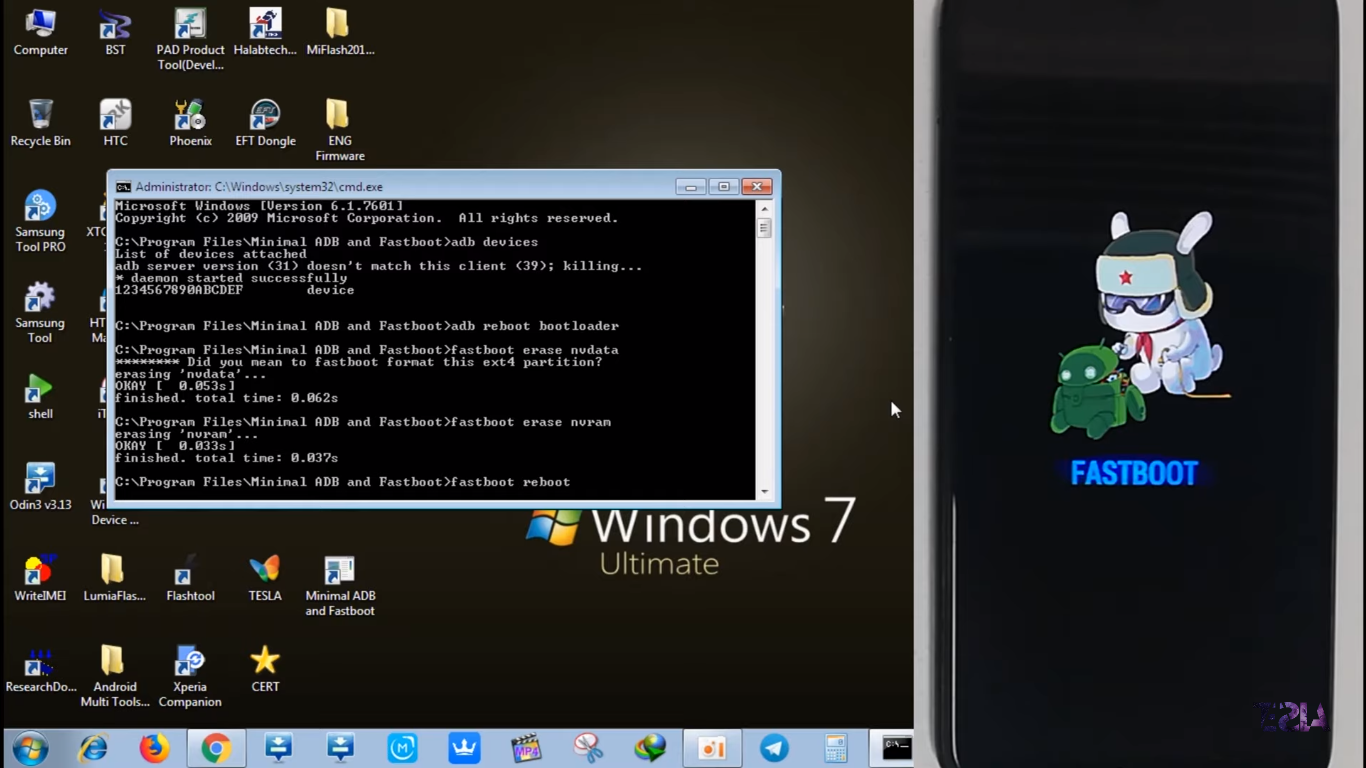Open the Recycle Bin

point(40,123)
